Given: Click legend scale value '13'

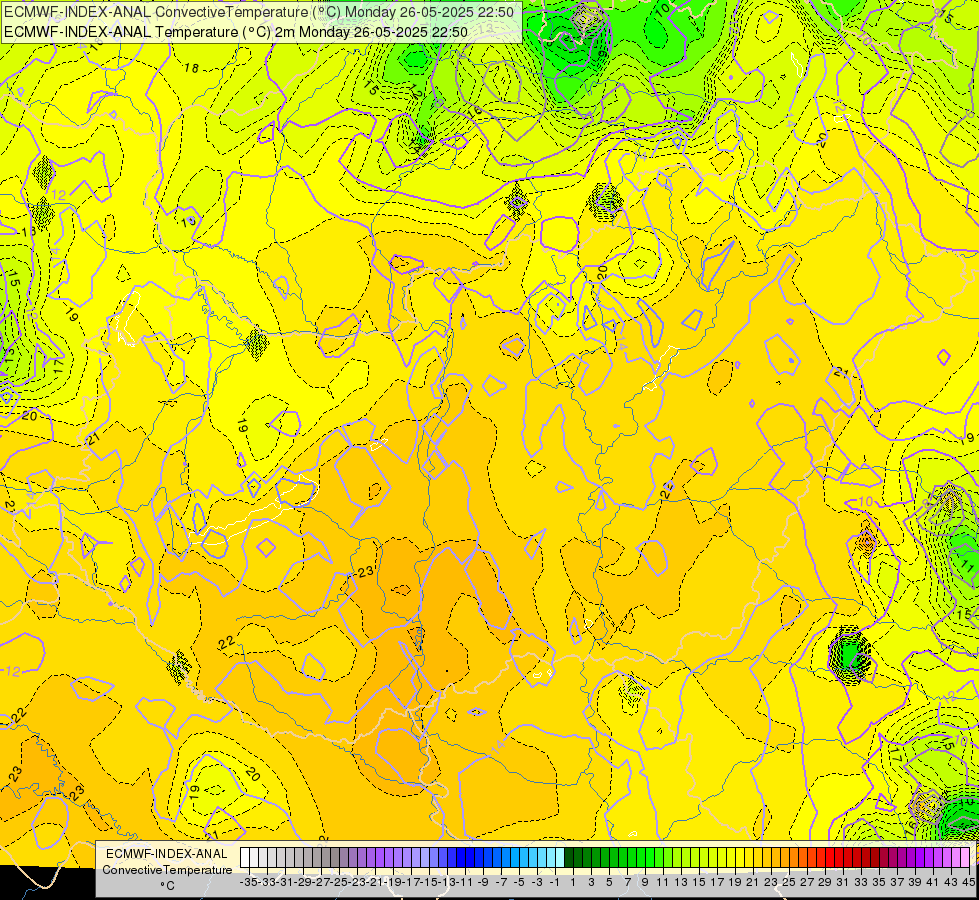Looking at the screenshot, I should pos(681,882).
